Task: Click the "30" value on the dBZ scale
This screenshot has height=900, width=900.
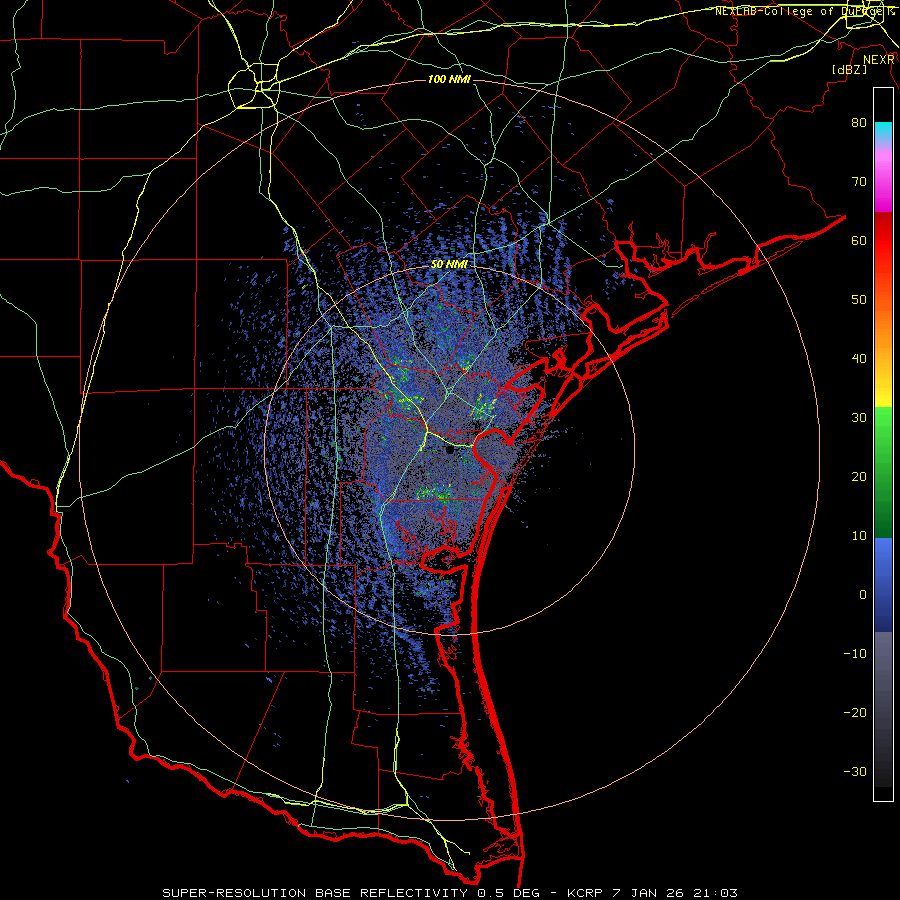Action: 859,418
